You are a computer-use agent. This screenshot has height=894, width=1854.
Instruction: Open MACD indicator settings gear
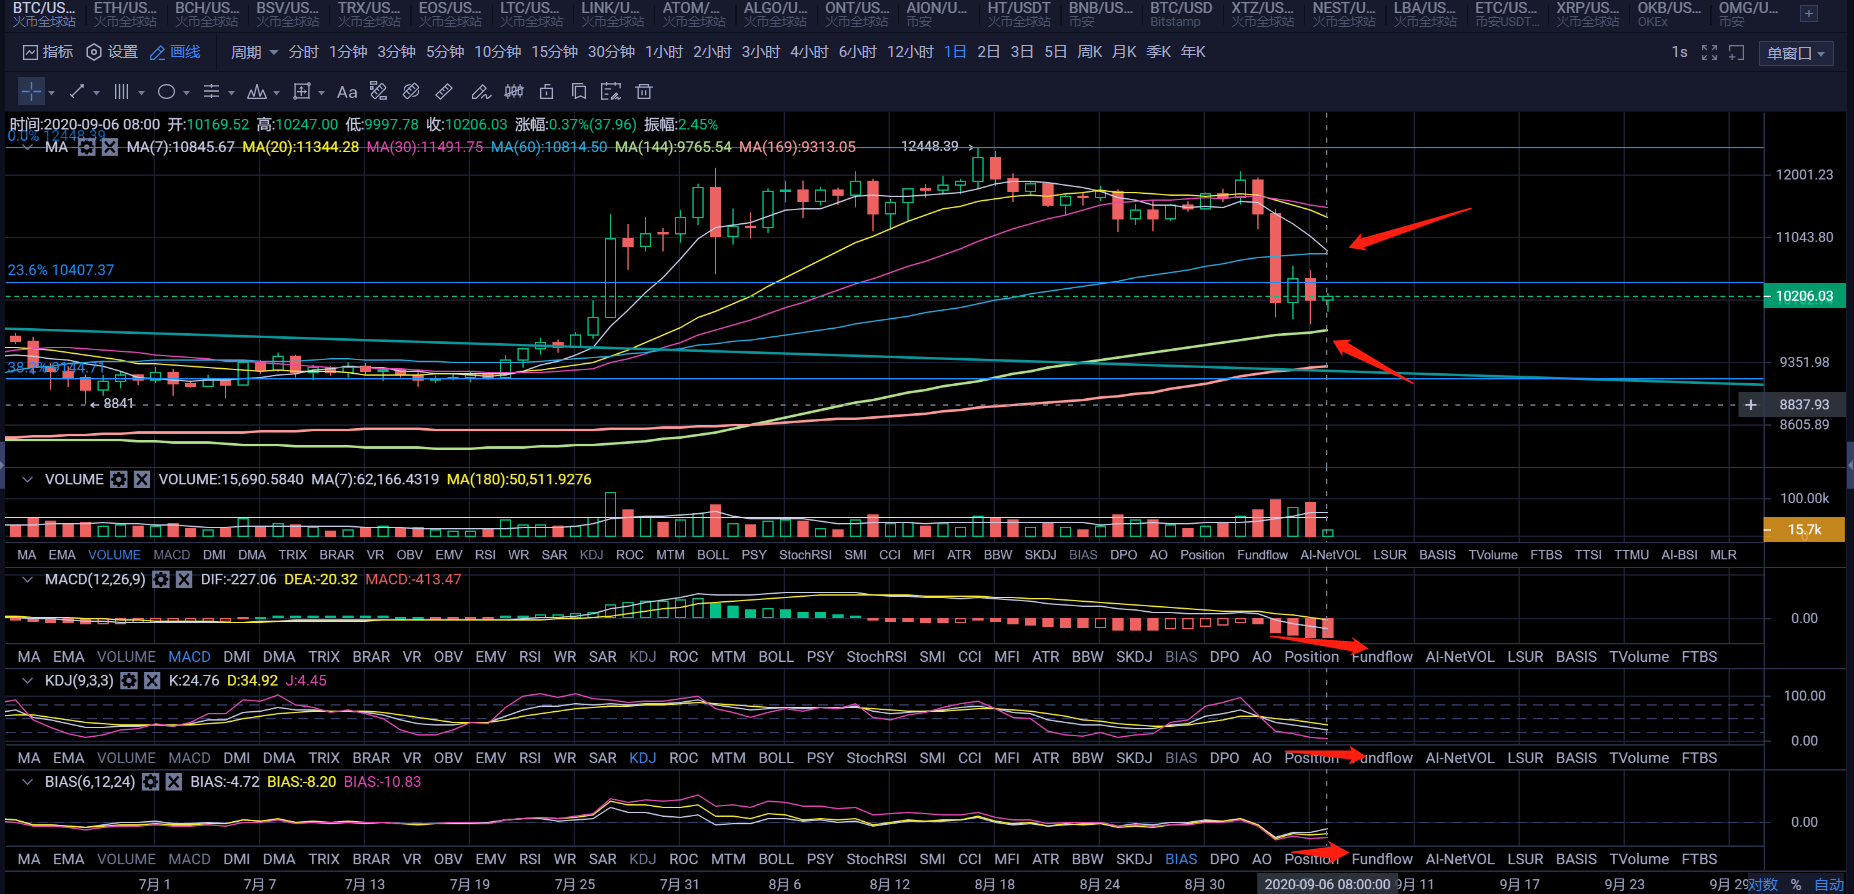(161, 579)
